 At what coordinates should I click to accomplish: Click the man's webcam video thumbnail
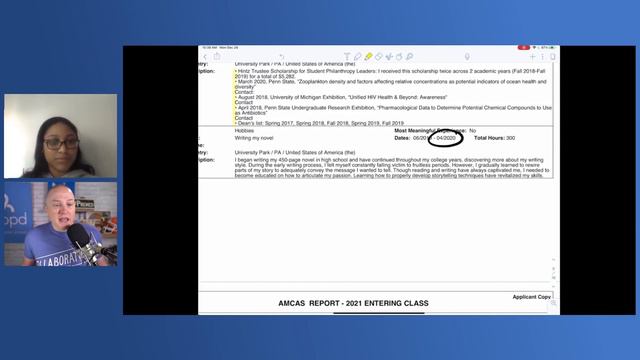(60, 224)
